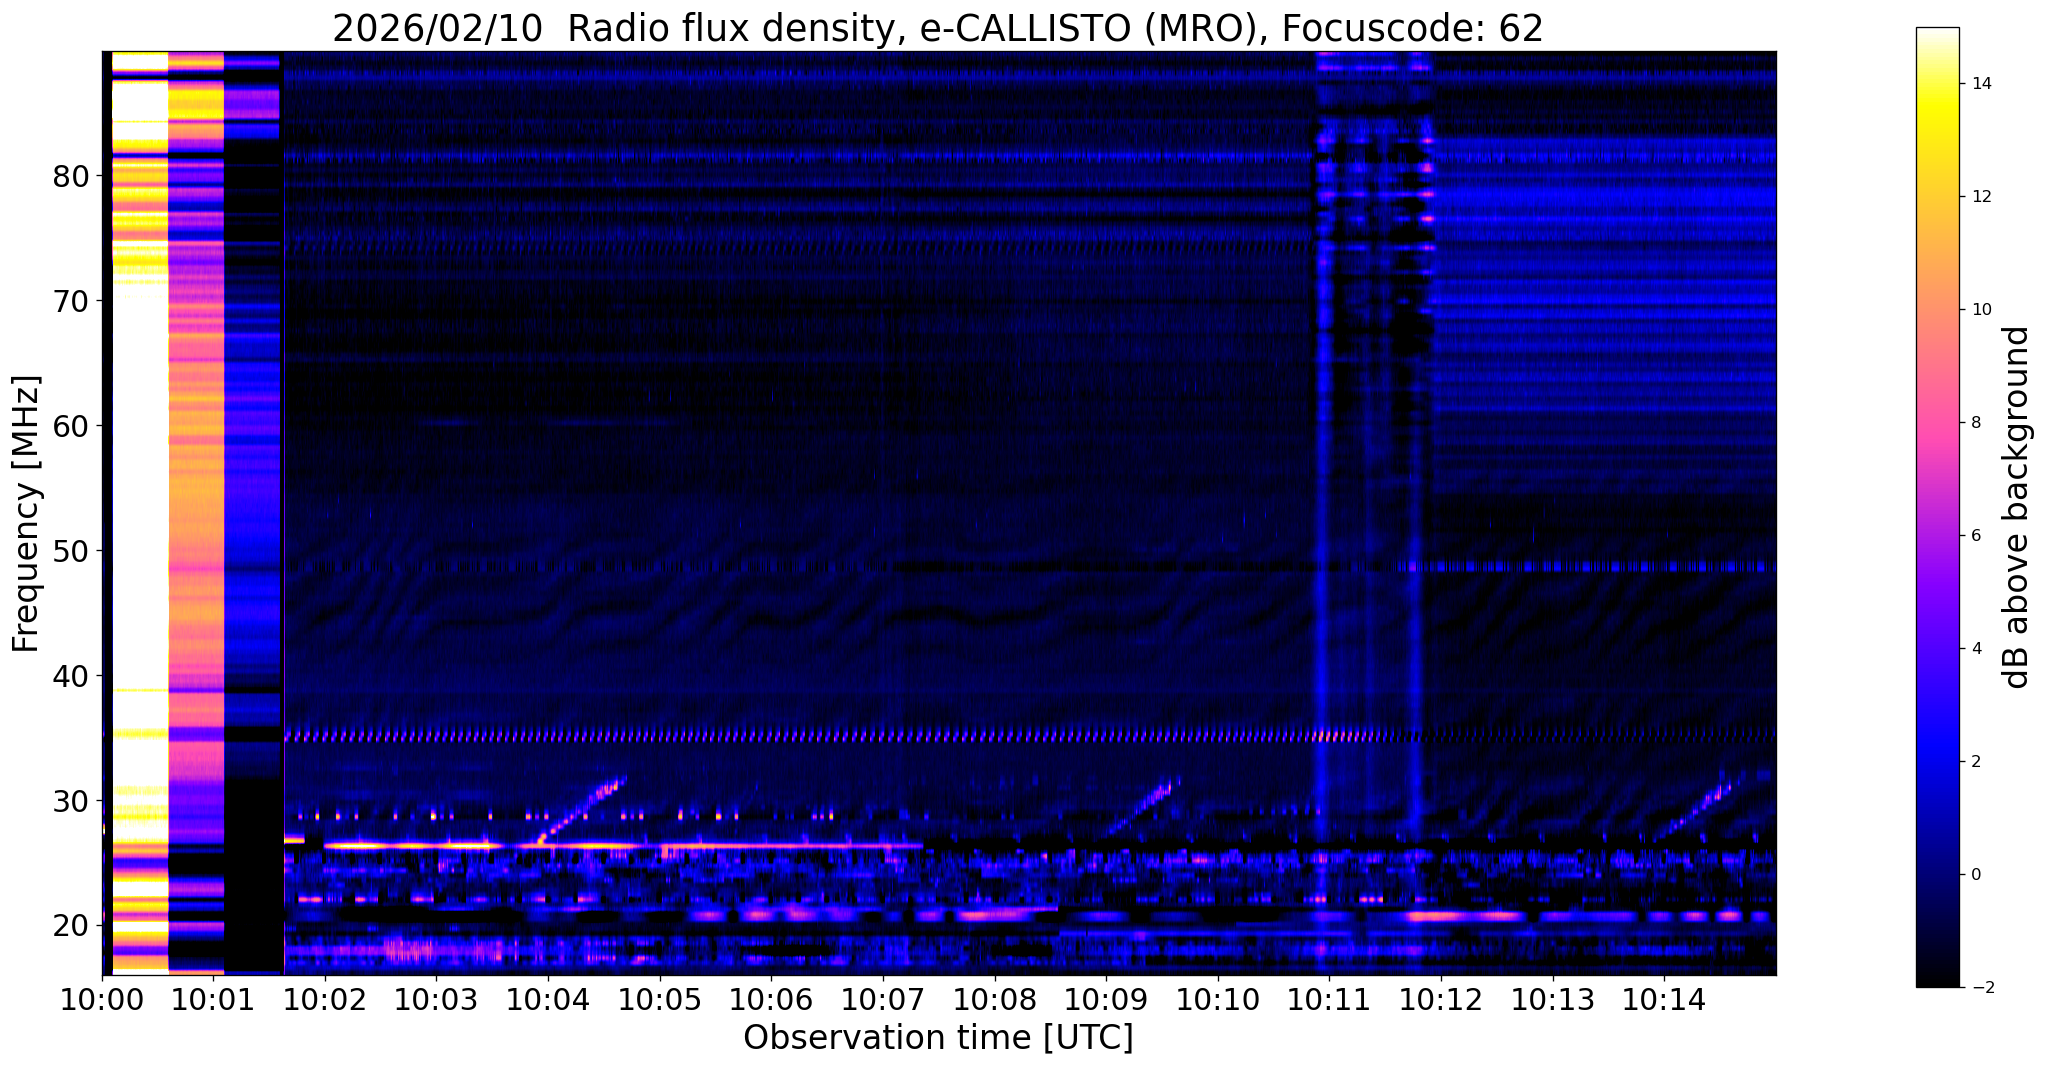Click the colorbar tick label 0
Screen dimensions: 2047x1067
tap(1976, 875)
